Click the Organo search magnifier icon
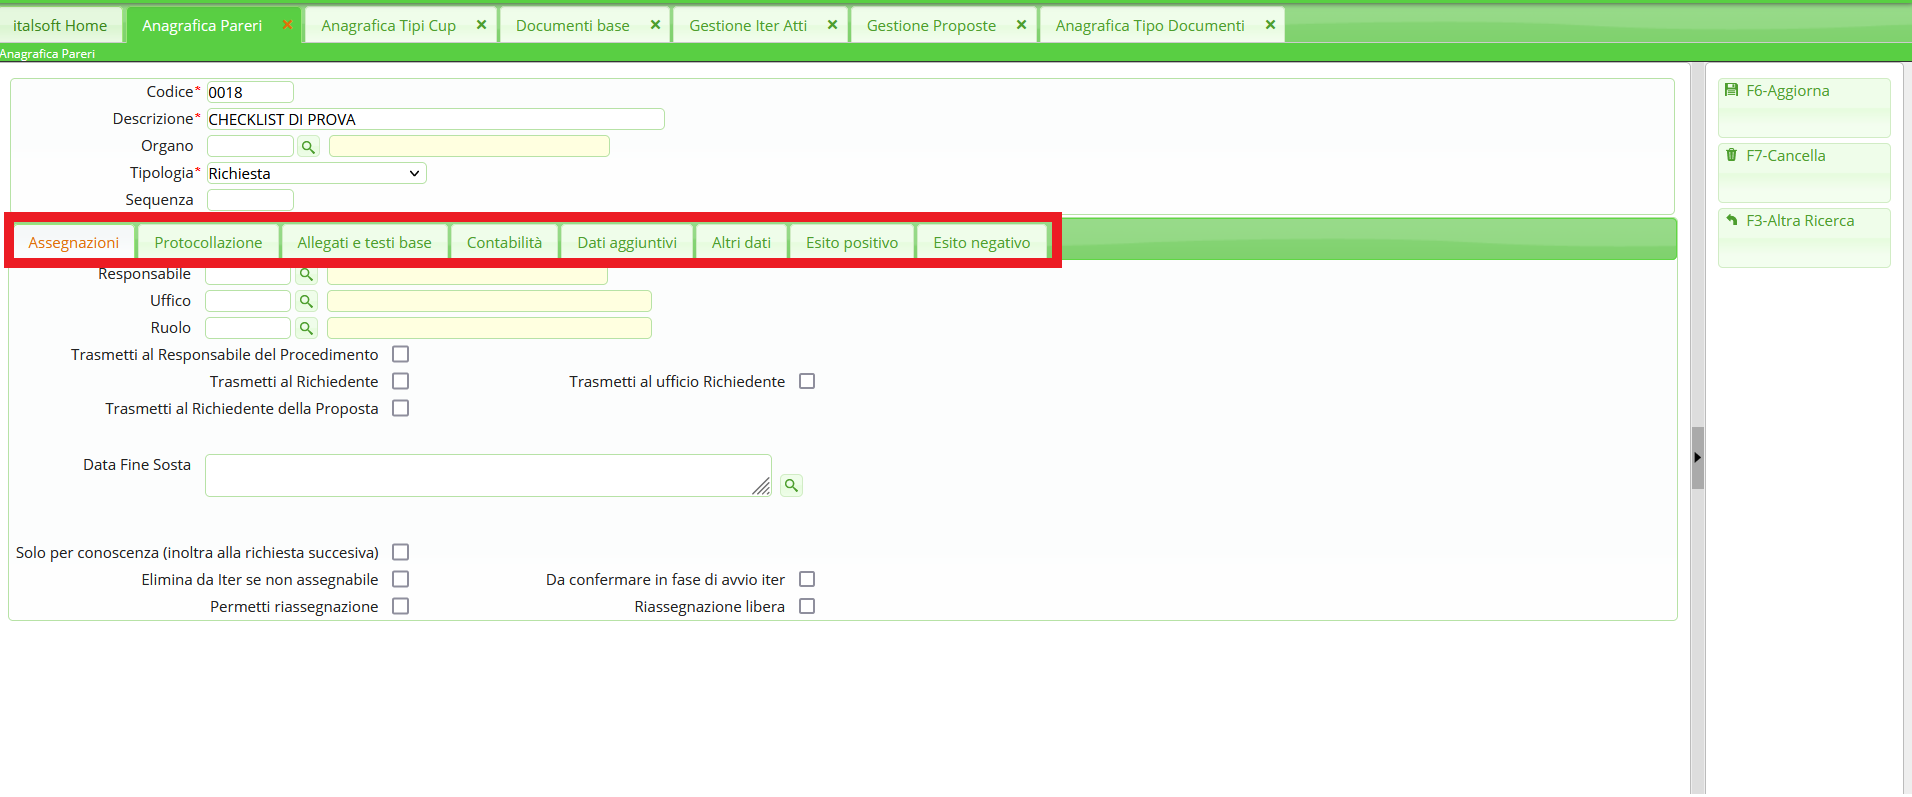Viewport: 1912px width, 797px height. (x=308, y=147)
